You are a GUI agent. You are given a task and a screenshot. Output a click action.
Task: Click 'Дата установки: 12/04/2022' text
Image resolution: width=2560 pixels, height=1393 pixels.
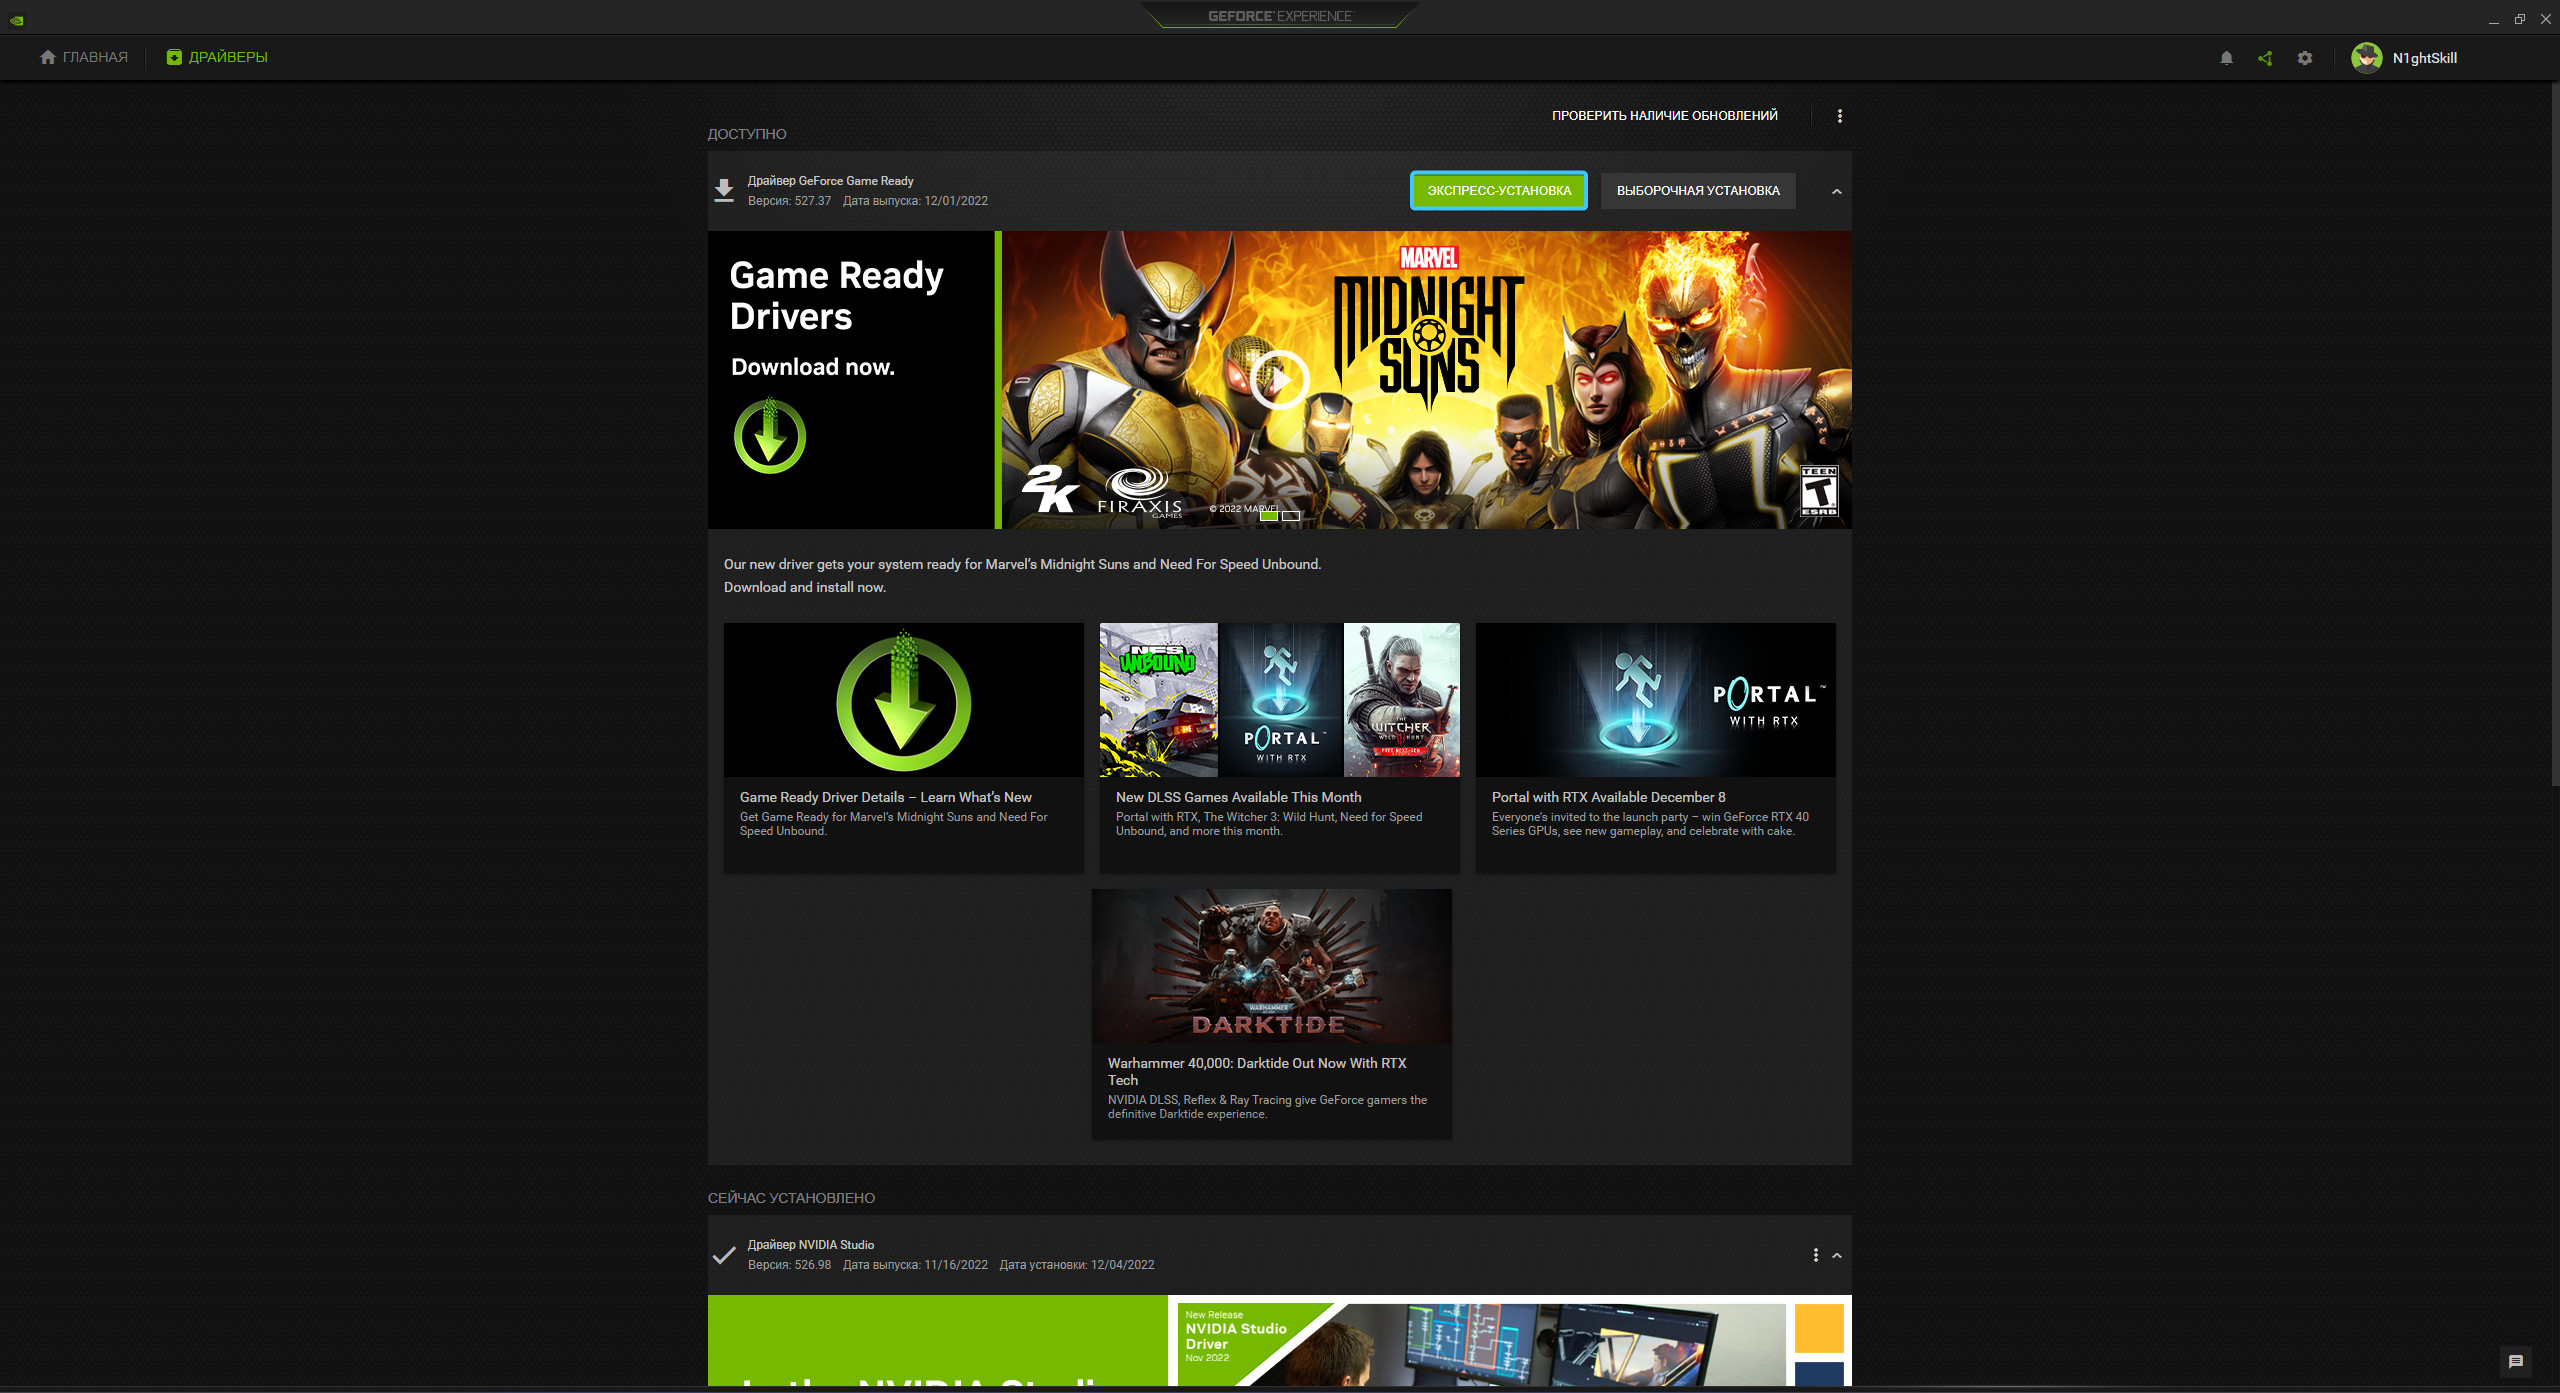(1077, 1265)
